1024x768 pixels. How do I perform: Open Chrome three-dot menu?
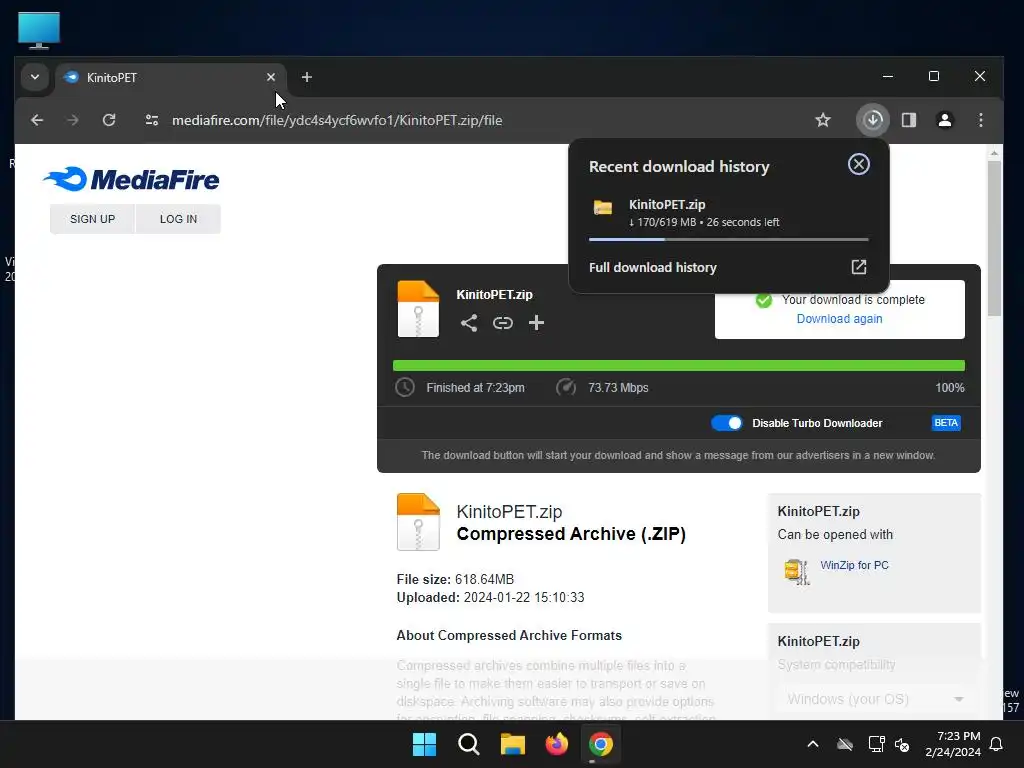pos(980,120)
